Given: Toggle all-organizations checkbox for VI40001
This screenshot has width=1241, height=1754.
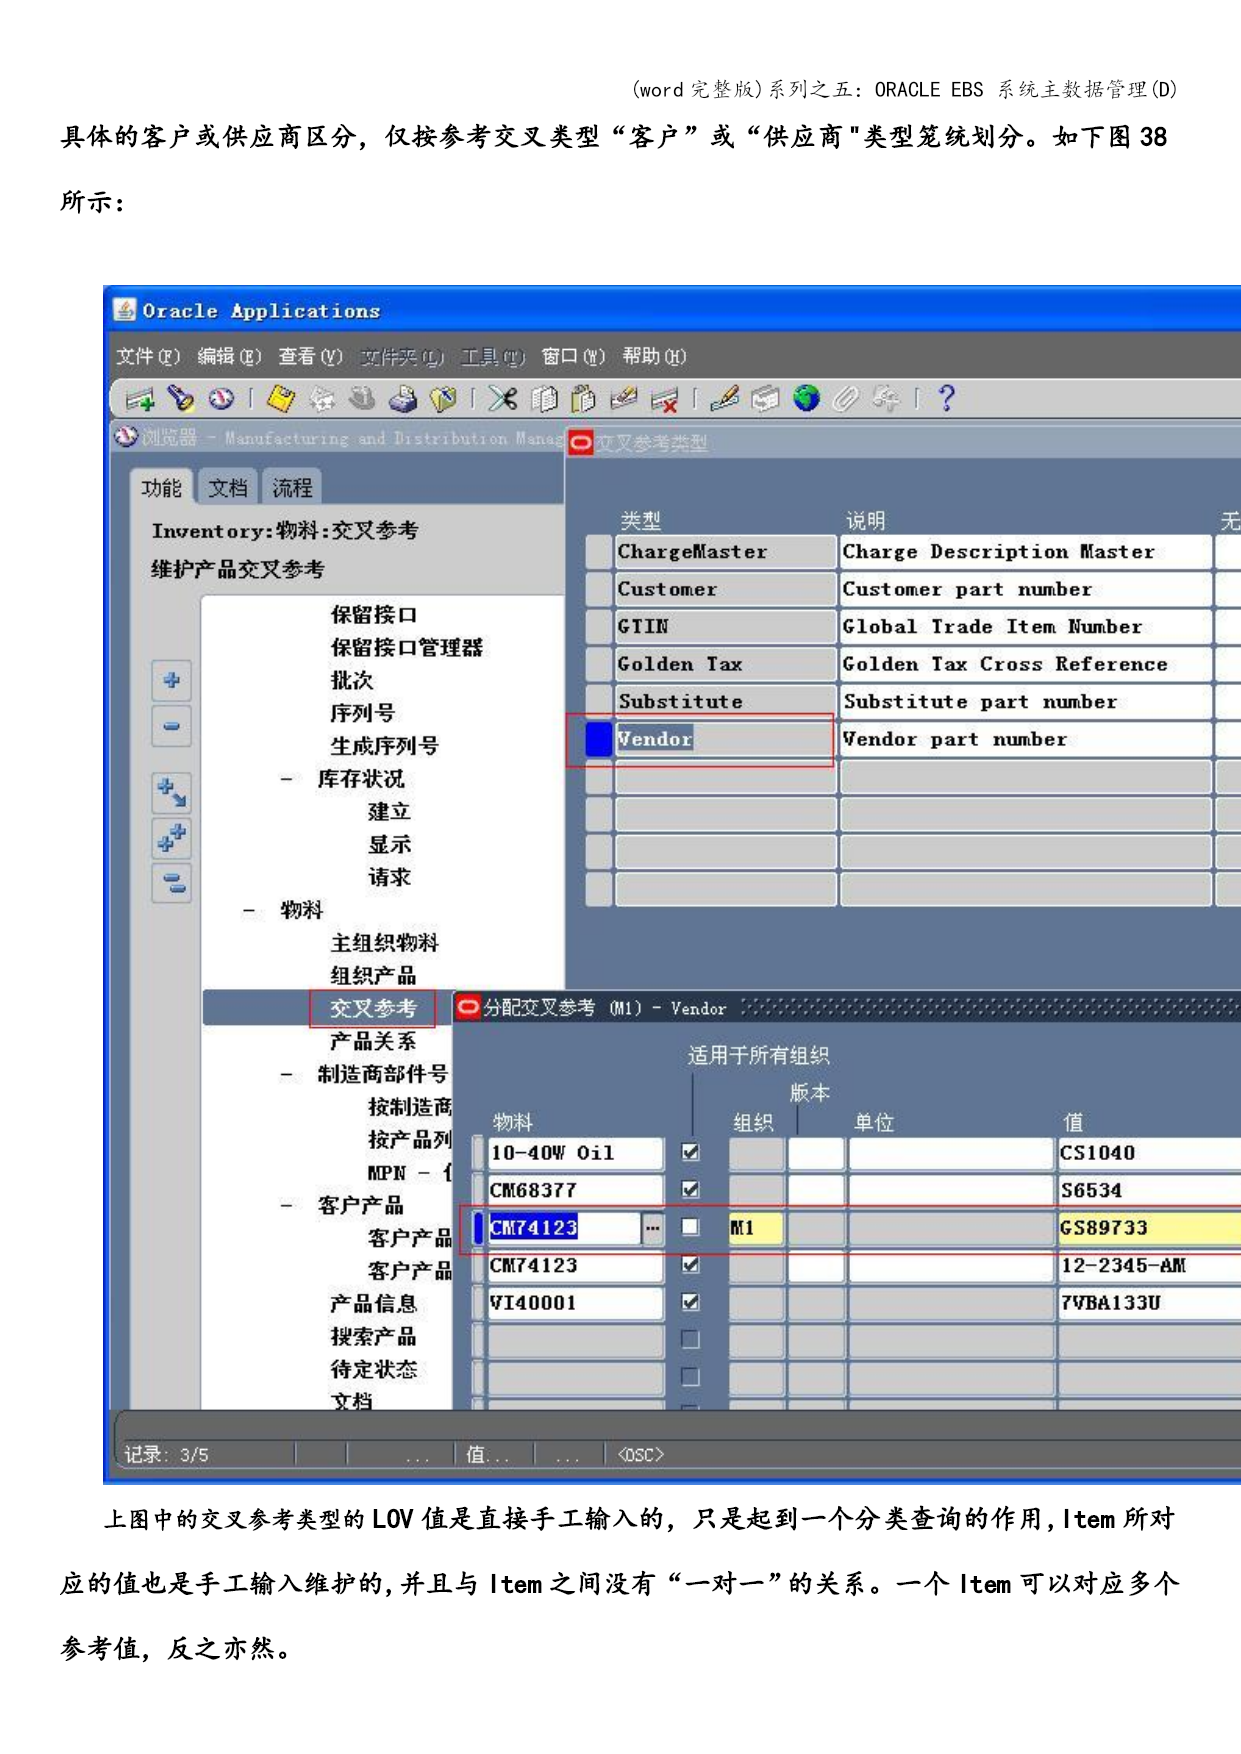Looking at the screenshot, I should point(690,1302).
